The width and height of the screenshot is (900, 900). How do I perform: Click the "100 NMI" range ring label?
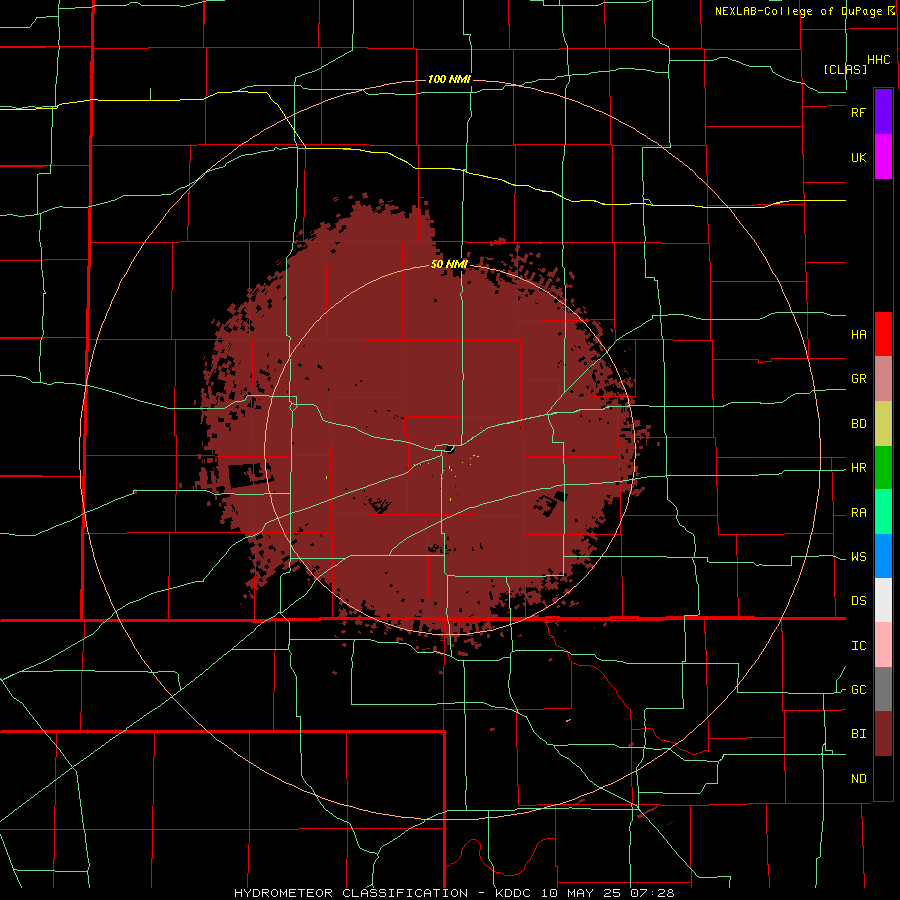tap(449, 79)
